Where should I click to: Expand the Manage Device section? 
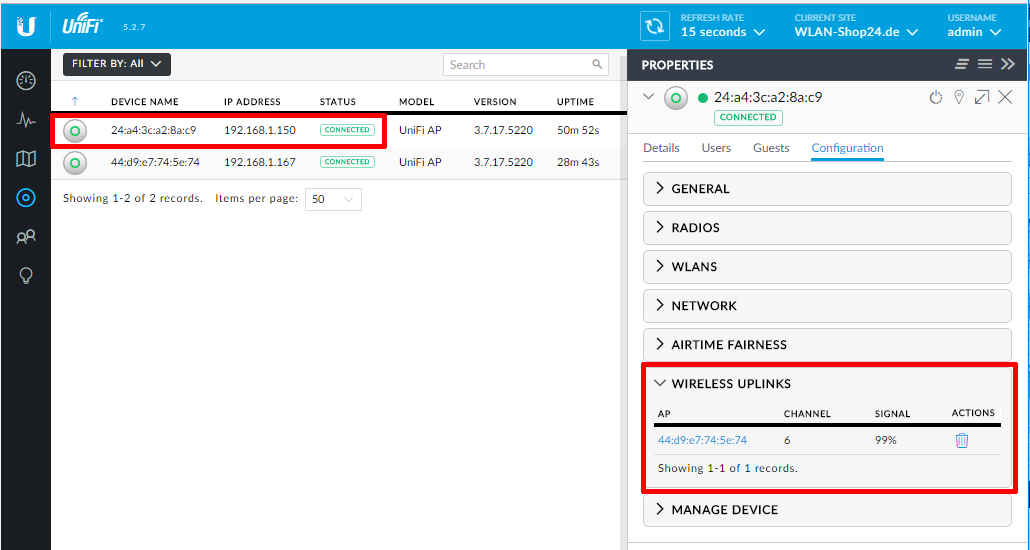pos(827,510)
